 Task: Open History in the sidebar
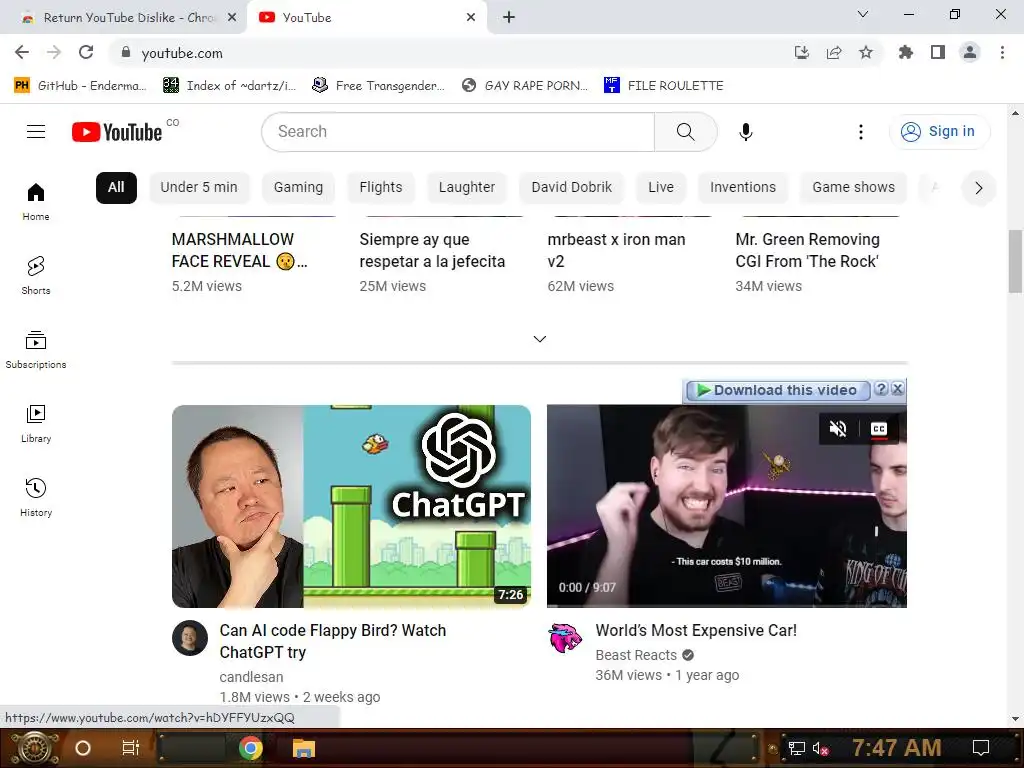click(x=36, y=497)
